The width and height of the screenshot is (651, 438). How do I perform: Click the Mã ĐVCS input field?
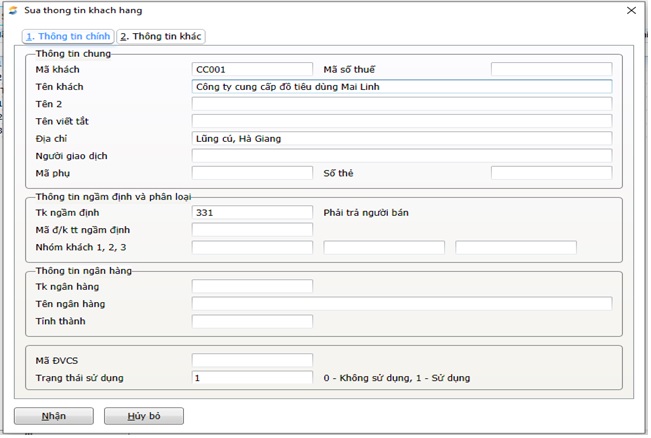(x=252, y=361)
